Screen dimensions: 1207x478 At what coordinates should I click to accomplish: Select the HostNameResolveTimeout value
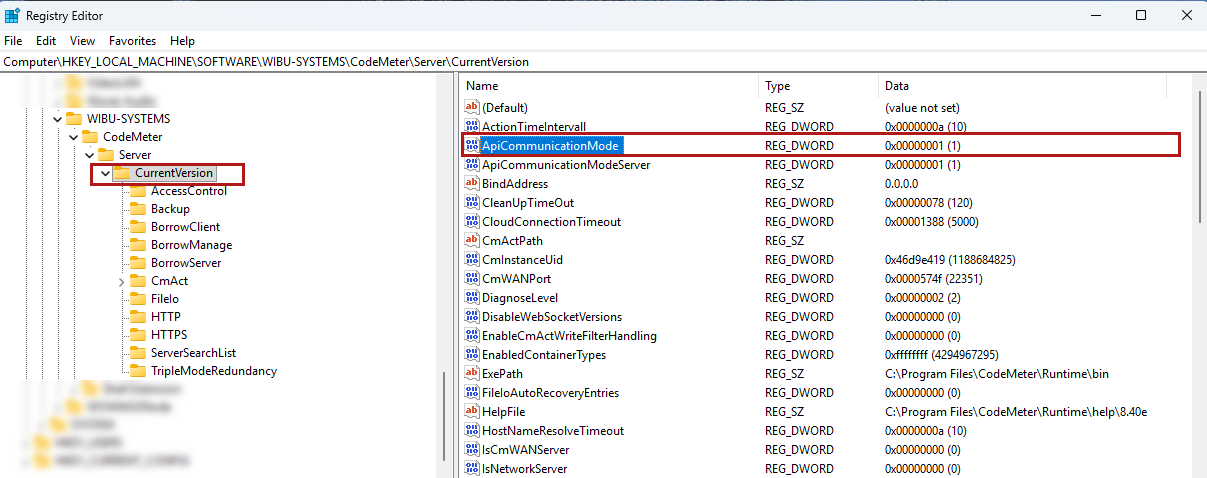click(x=553, y=431)
